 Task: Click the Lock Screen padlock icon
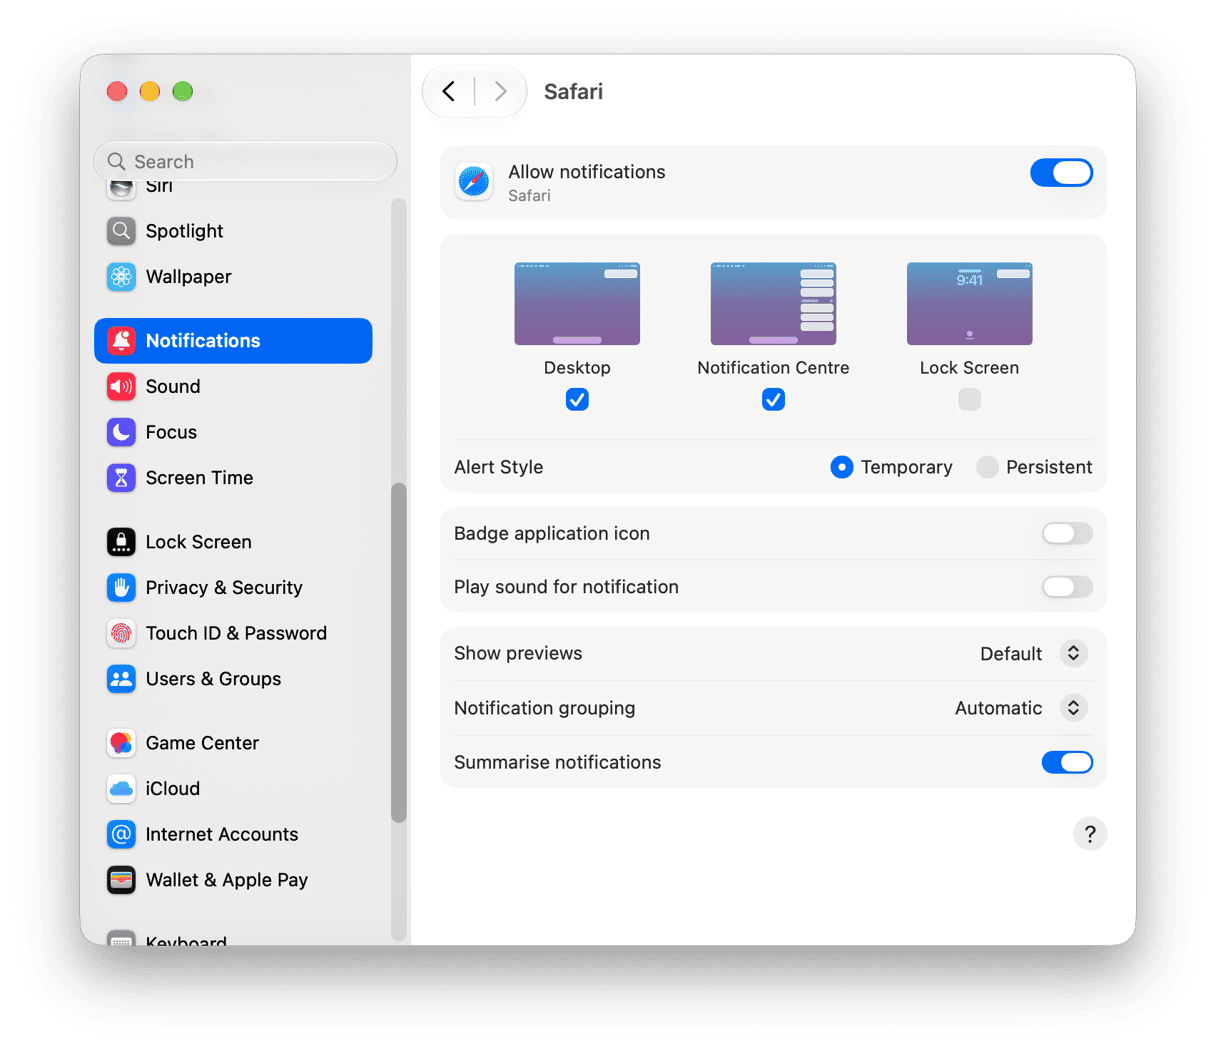121,542
